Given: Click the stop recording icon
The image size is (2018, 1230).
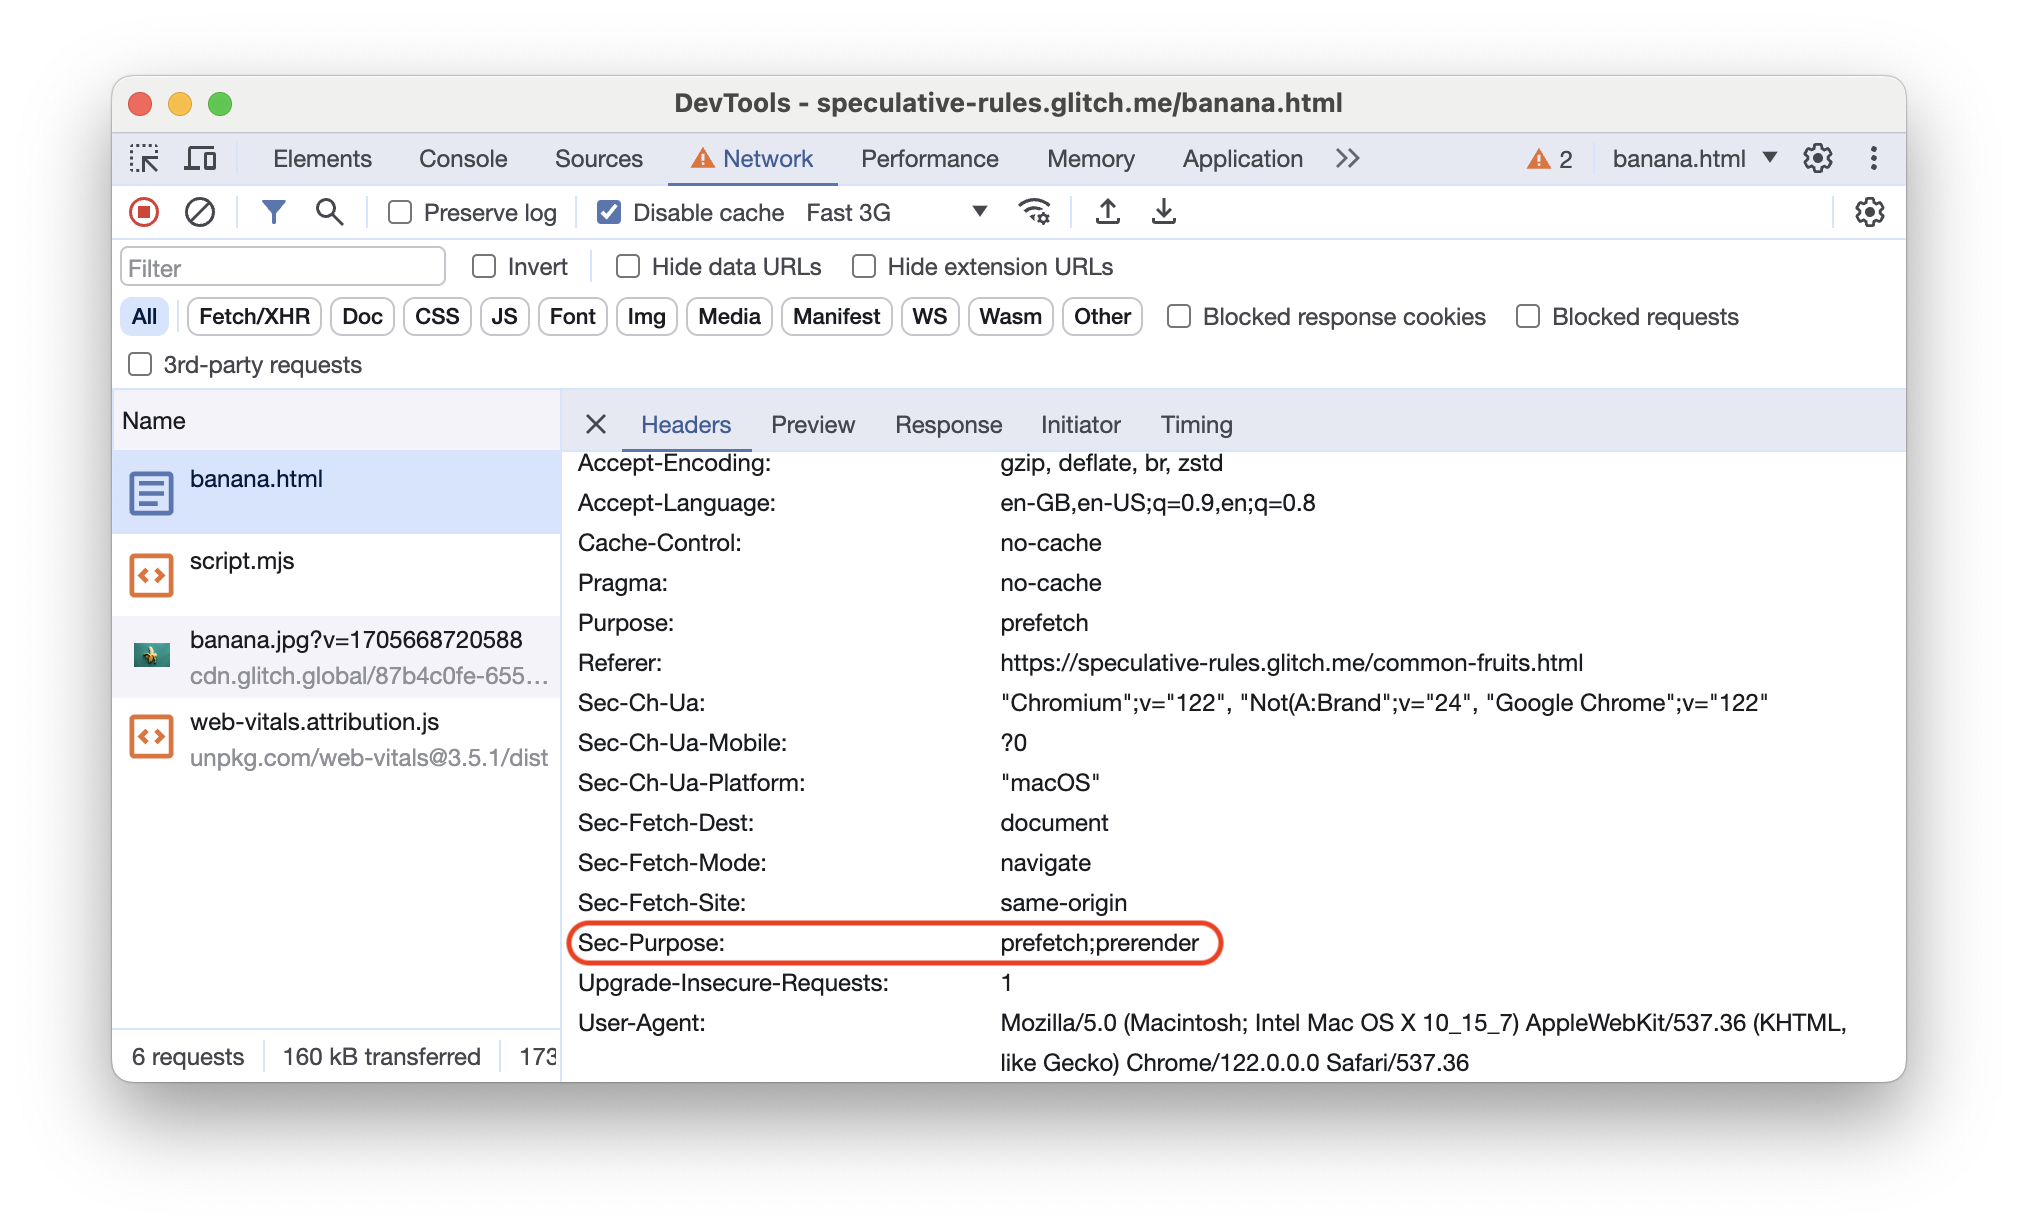Looking at the screenshot, I should tap(146, 212).
